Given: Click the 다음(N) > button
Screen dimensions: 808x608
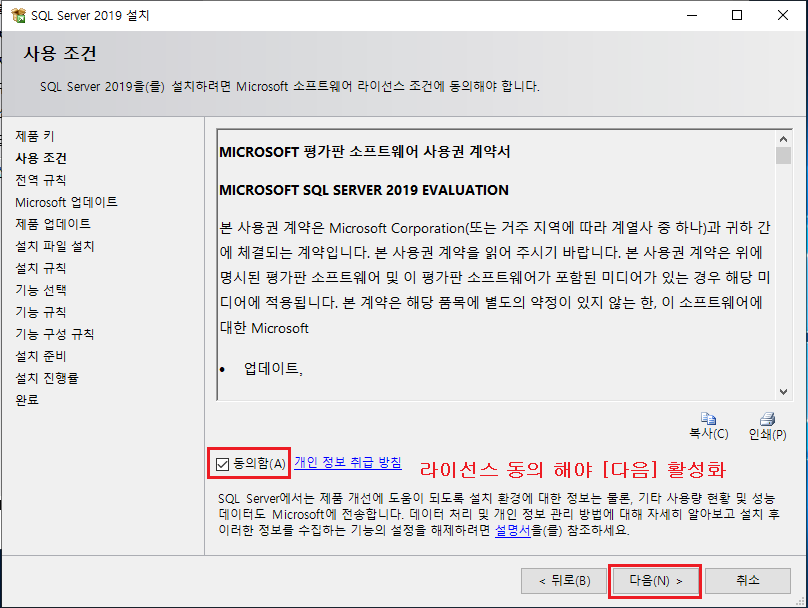Looking at the screenshot, I should click(x=655, y=581).
